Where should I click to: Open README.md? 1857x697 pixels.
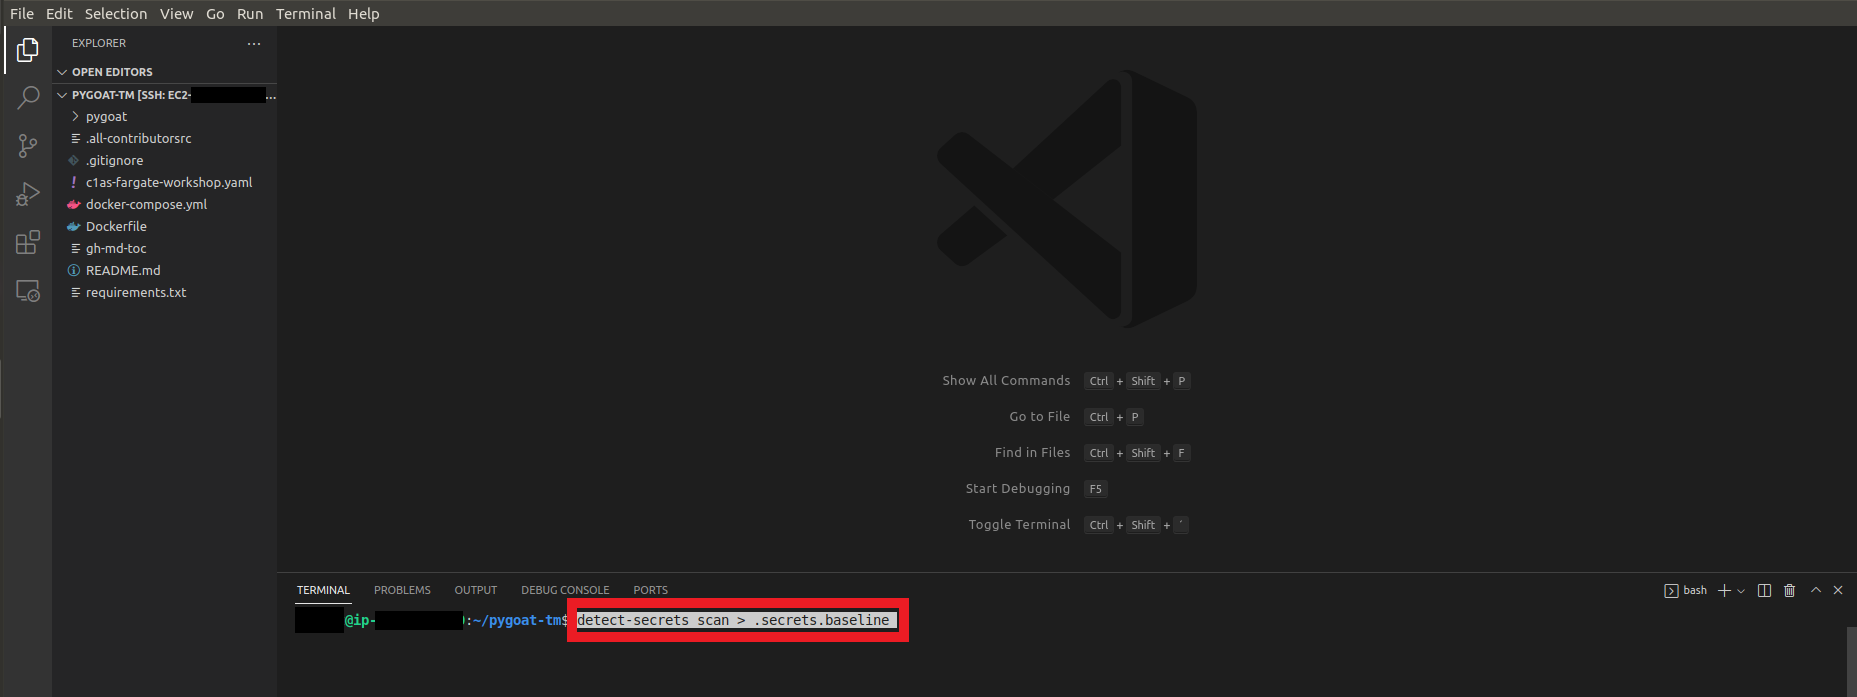tap(164, 271)
